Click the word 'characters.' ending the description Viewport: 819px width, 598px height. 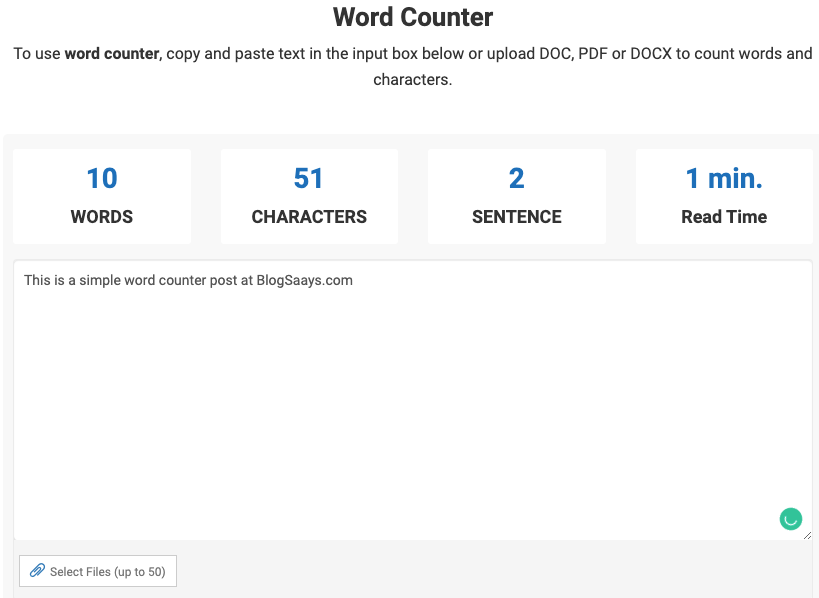click(412, 79)
